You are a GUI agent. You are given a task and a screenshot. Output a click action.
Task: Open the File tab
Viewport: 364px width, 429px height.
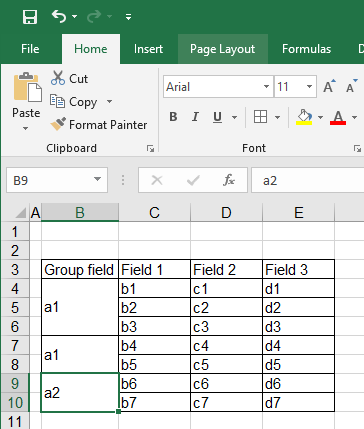(30, 49)
